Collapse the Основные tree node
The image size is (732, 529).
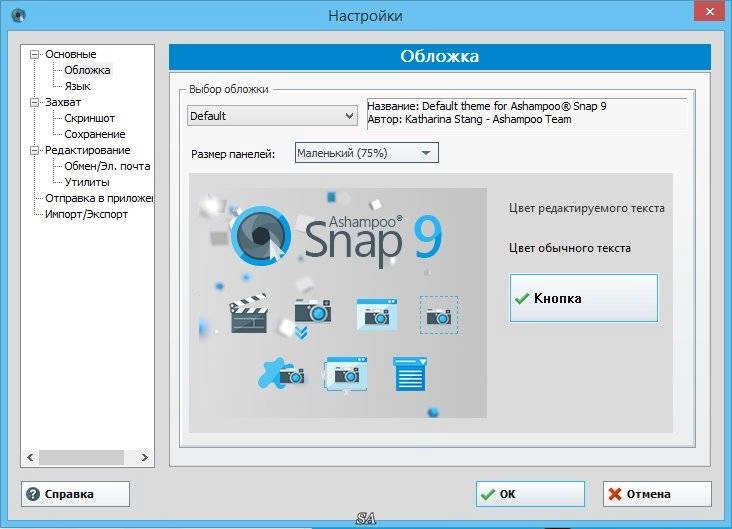click(x=34, y=55)
